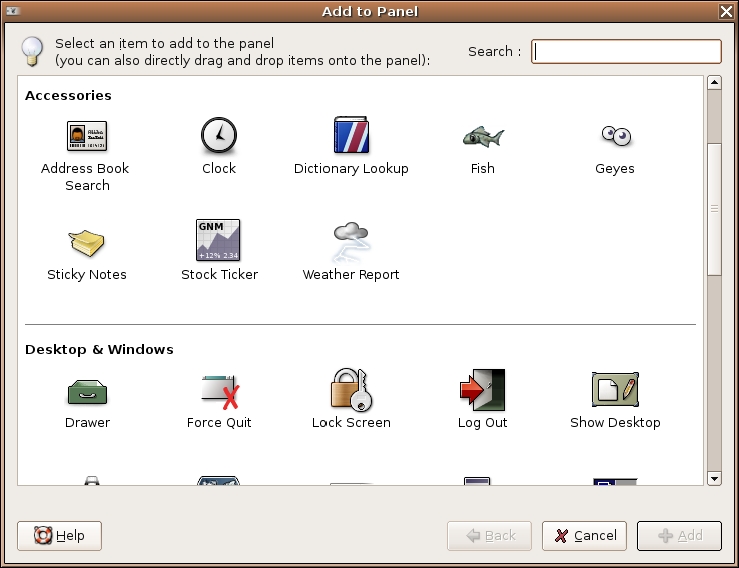Pick the Weather Report applet

[351, 241]
